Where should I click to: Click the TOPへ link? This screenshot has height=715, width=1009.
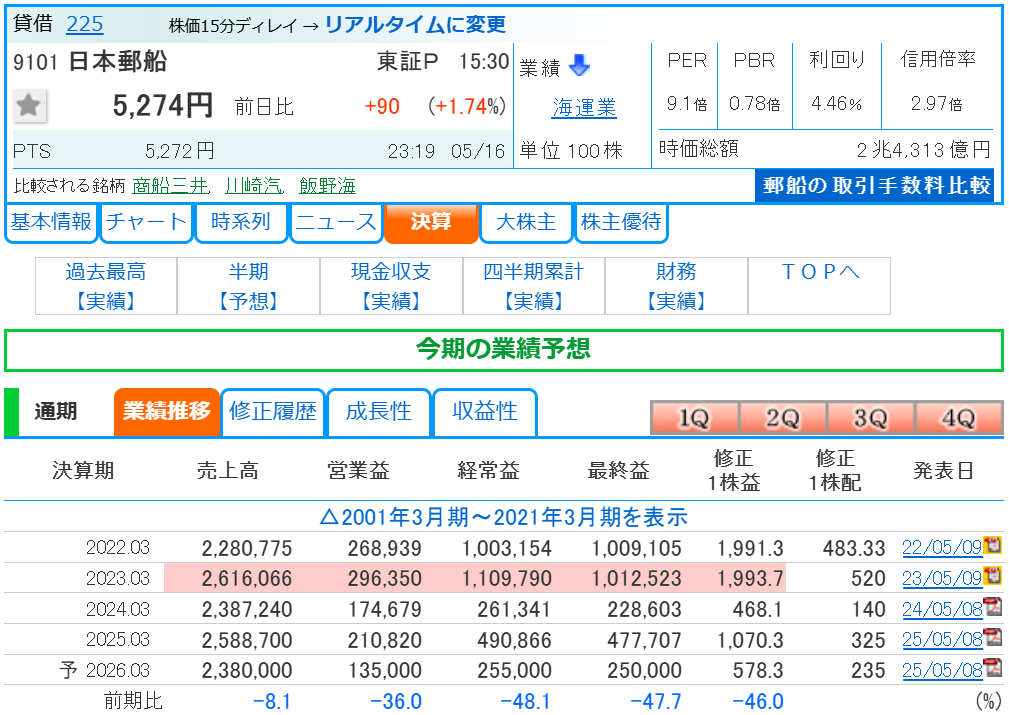(819, 272)
